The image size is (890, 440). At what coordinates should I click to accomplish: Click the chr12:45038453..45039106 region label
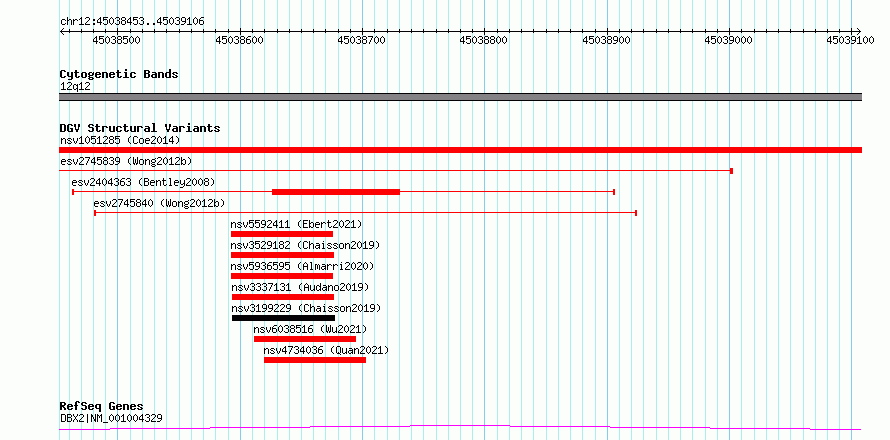pos(132,22)
